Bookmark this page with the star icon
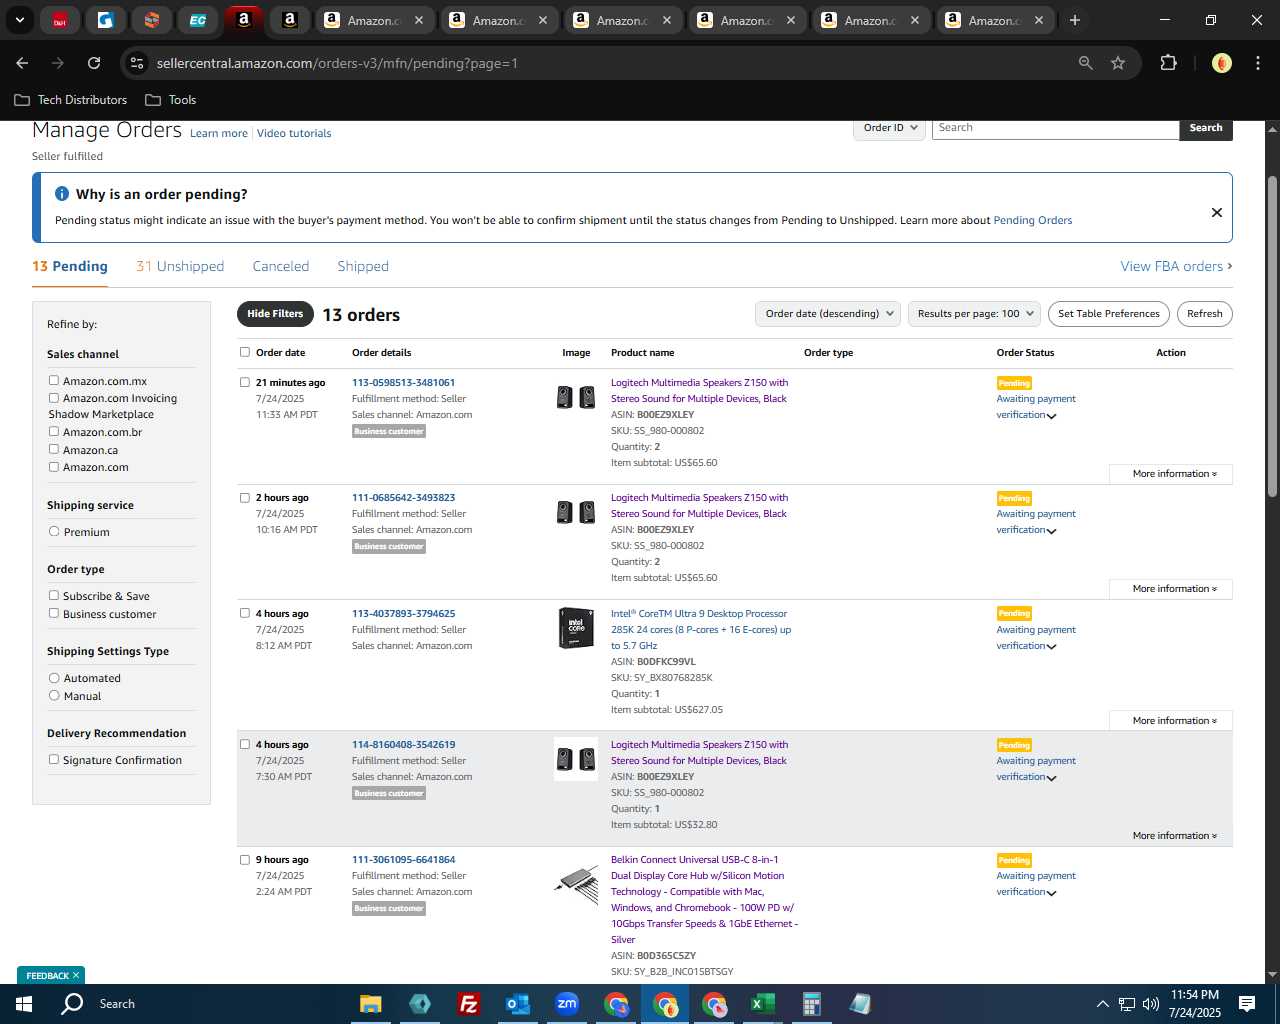 pos(1118,63)
